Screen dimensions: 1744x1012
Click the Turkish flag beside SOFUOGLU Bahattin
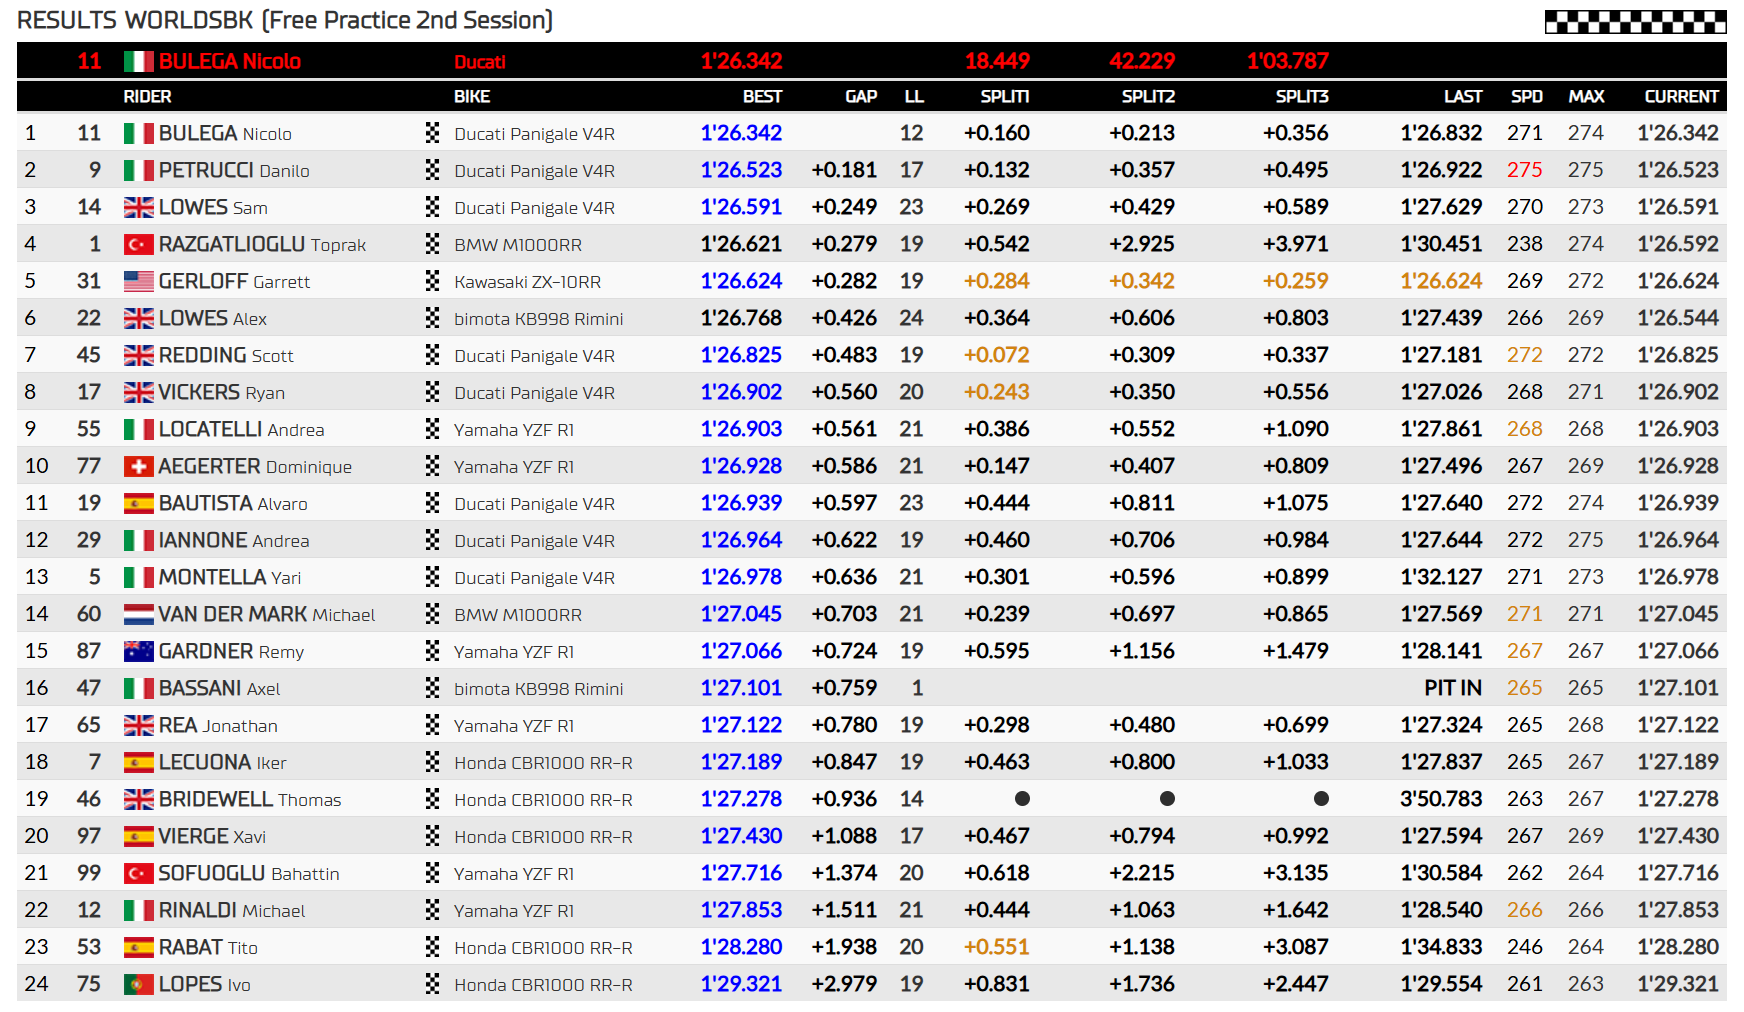138,874
